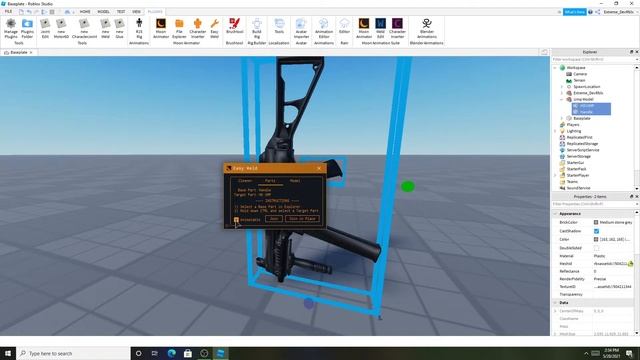Click the taskbar search box
640x360 pixels.
click(x=73, y=353)
